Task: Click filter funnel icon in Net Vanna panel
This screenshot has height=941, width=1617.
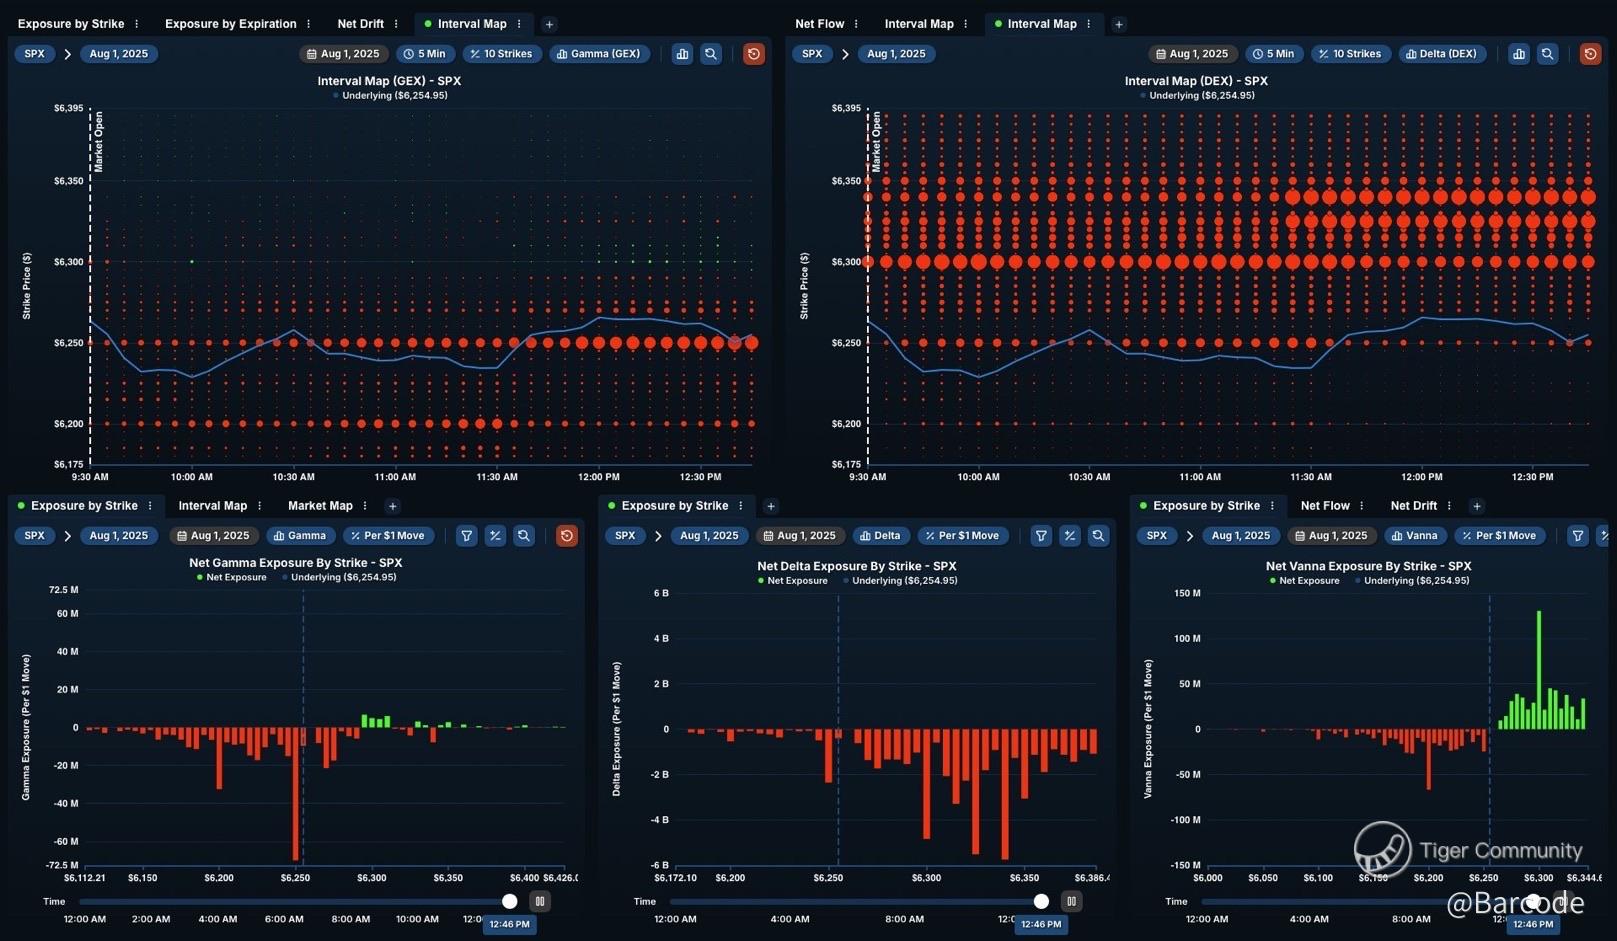Action: click(x=1577, y=536)
